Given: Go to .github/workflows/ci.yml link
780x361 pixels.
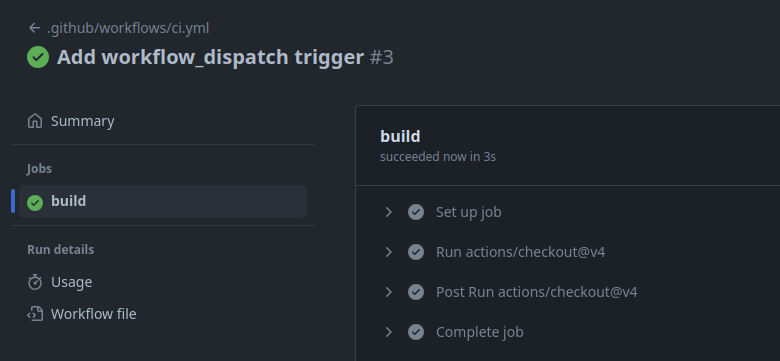Looking at the screenshot, I should pyautogui.click(x=128, y=28).
